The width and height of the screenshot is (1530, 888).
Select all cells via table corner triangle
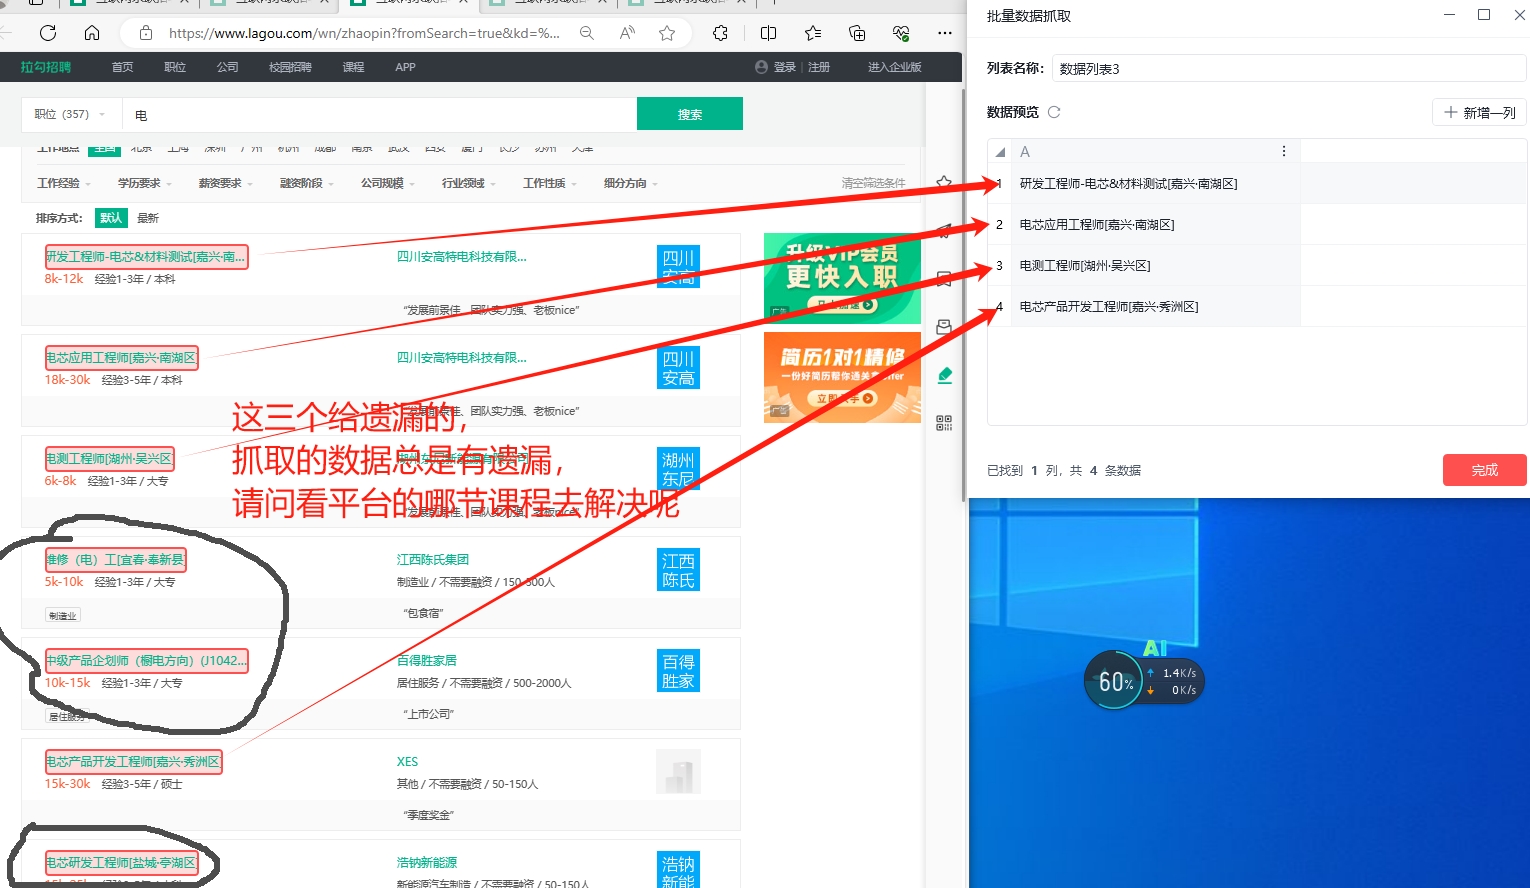pos(1000,152)
